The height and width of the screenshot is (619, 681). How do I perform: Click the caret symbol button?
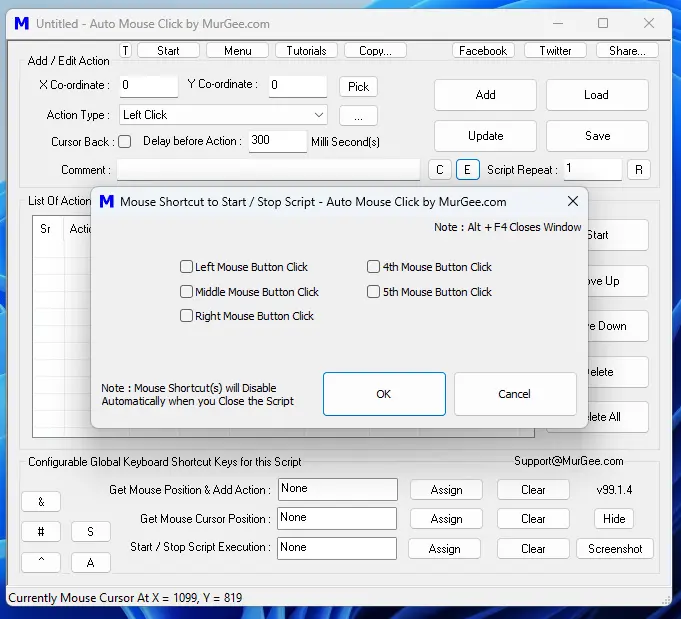pos(41,563)
